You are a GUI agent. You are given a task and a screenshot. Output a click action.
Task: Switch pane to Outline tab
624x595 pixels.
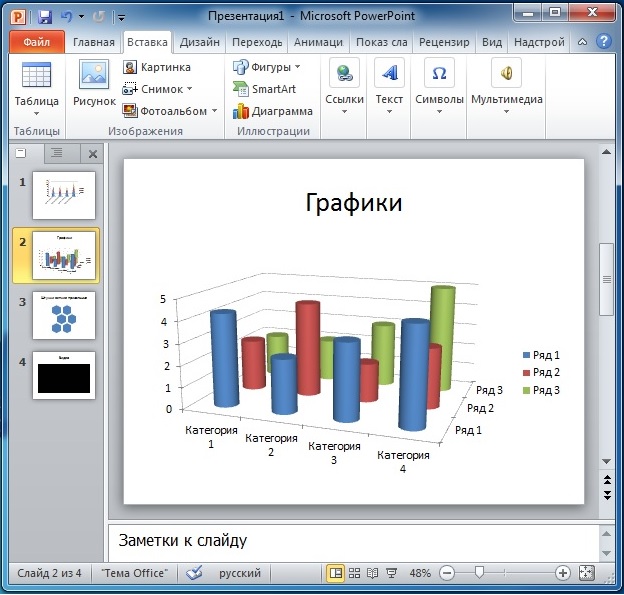coord(57,153)
